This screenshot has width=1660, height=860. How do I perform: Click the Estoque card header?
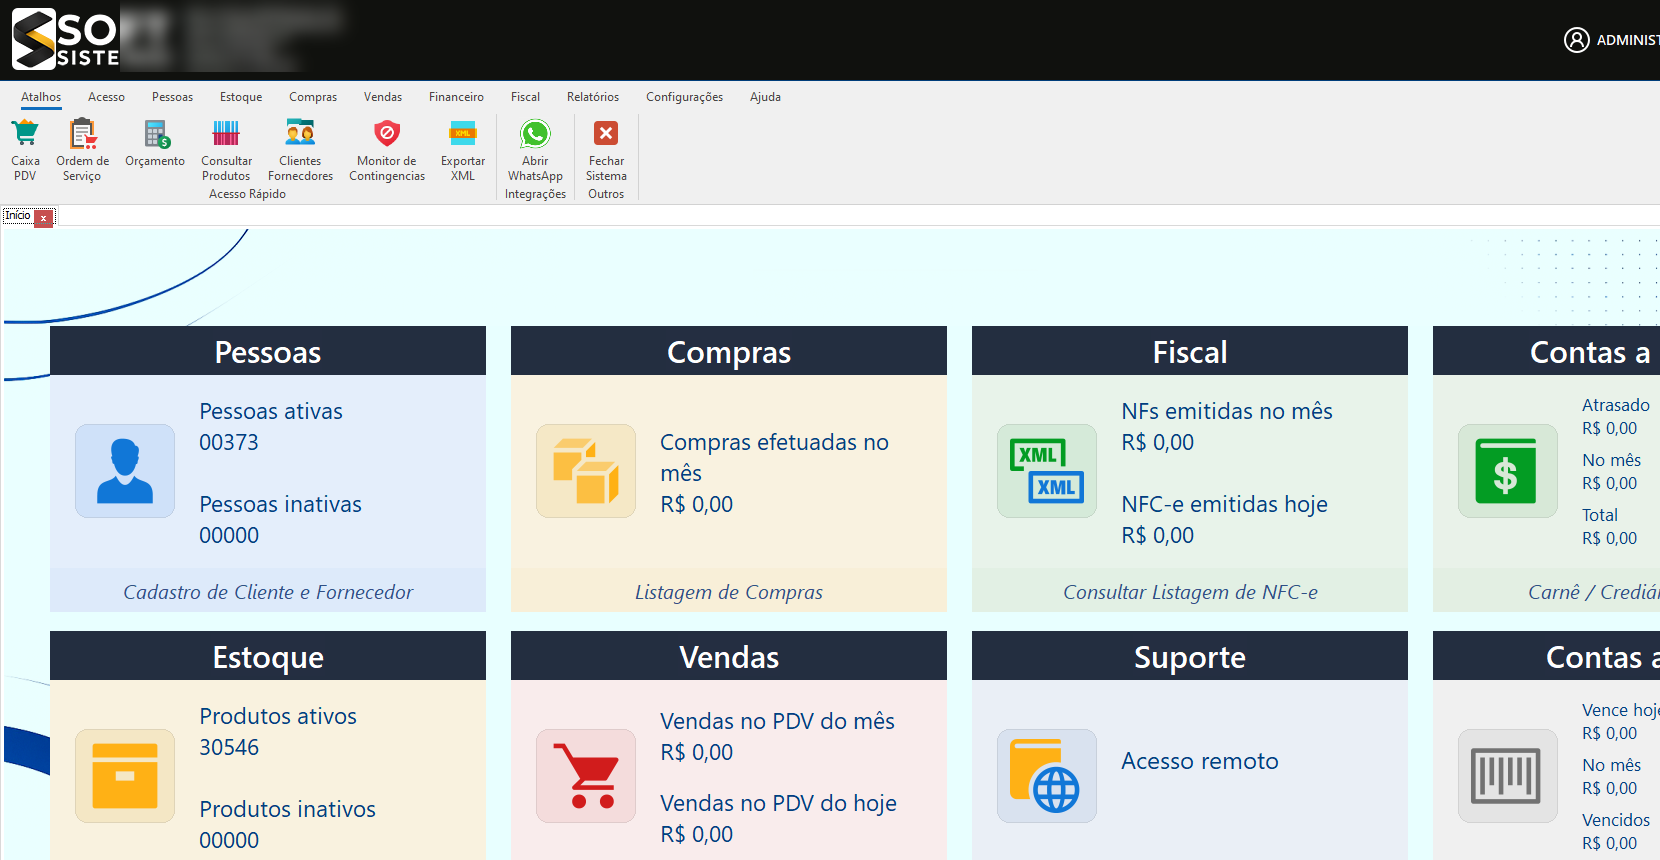(268, 656)
